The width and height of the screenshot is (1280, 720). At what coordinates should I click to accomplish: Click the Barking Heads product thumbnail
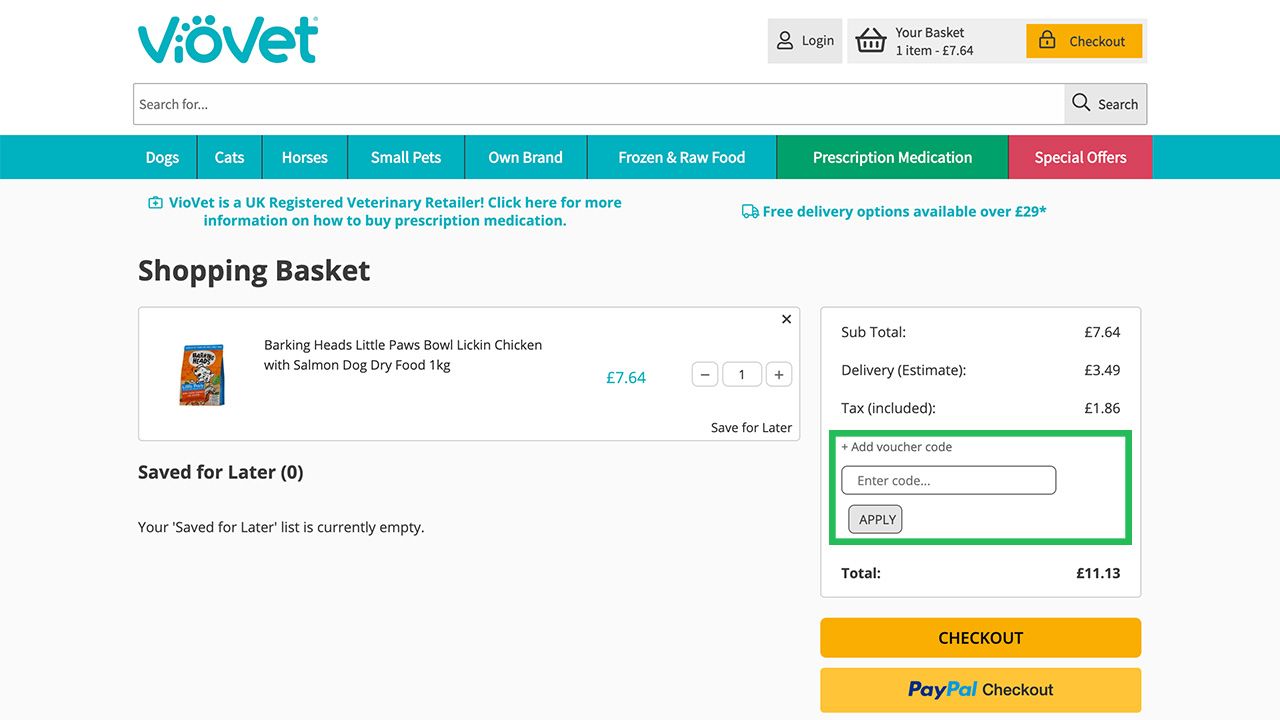[202, 373]
